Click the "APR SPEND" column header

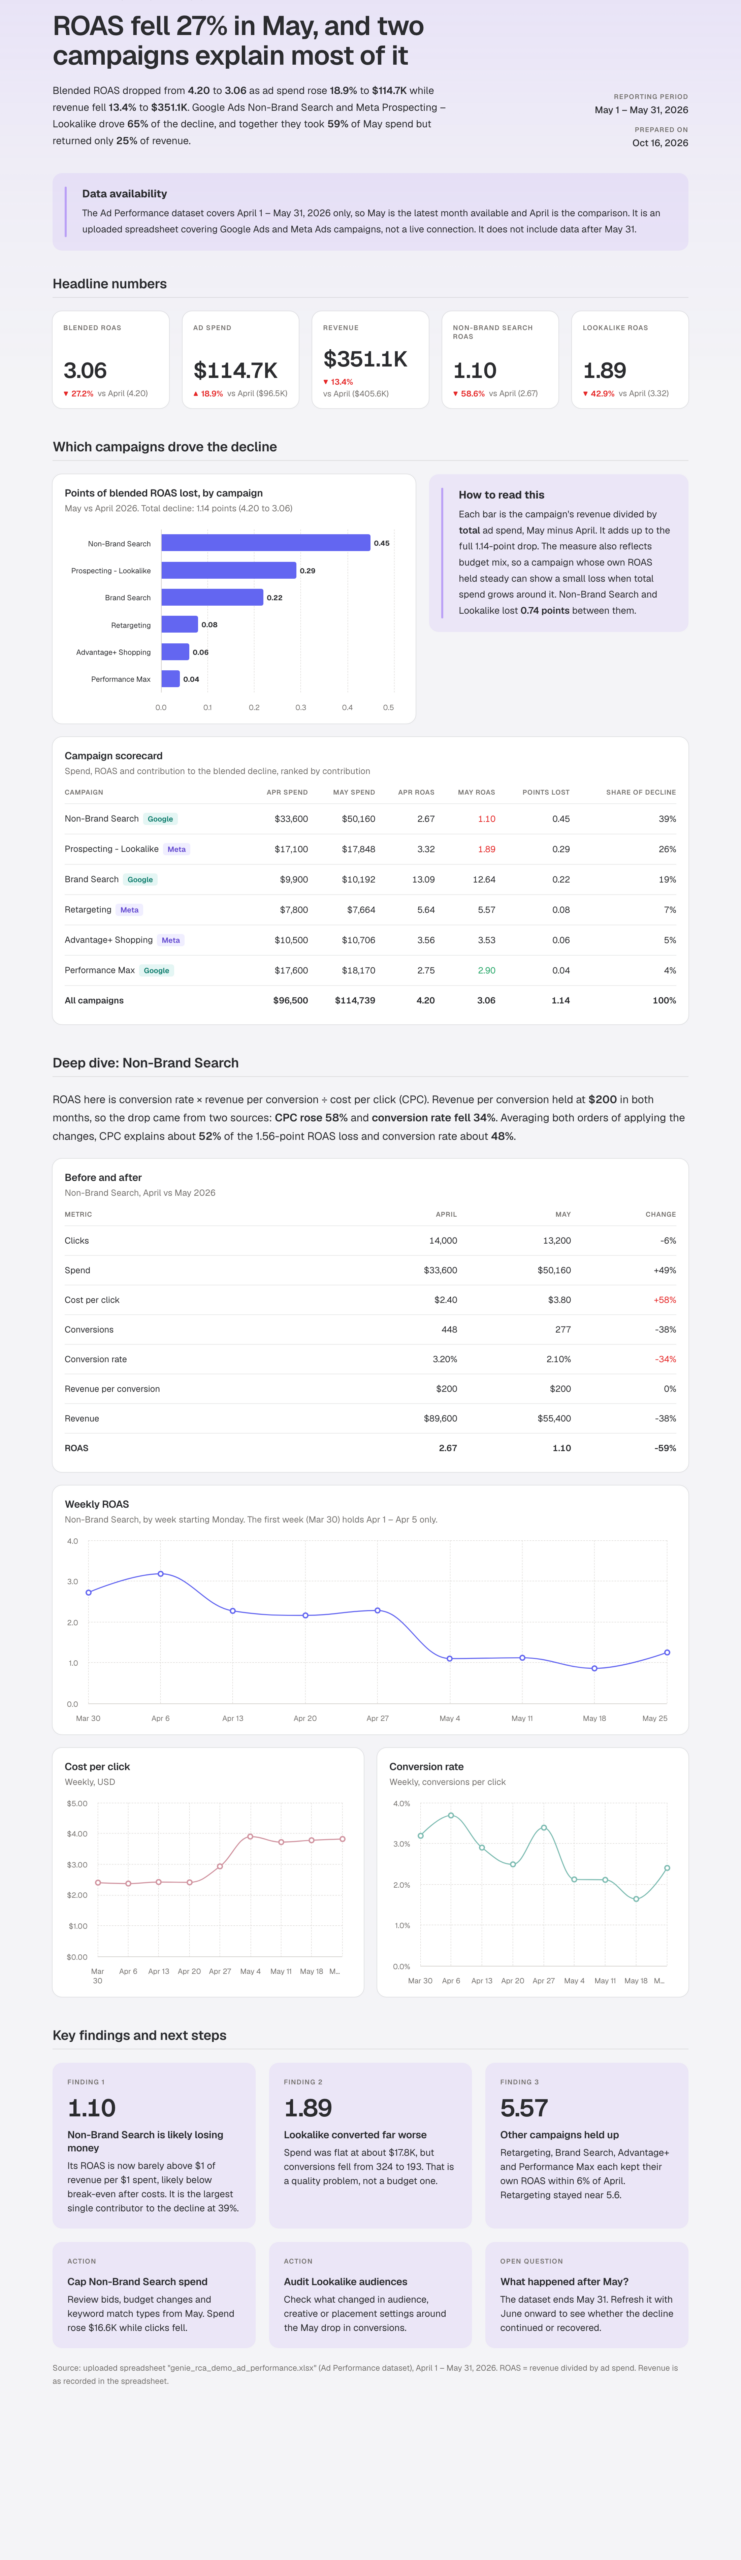click(x=287, y=792)
